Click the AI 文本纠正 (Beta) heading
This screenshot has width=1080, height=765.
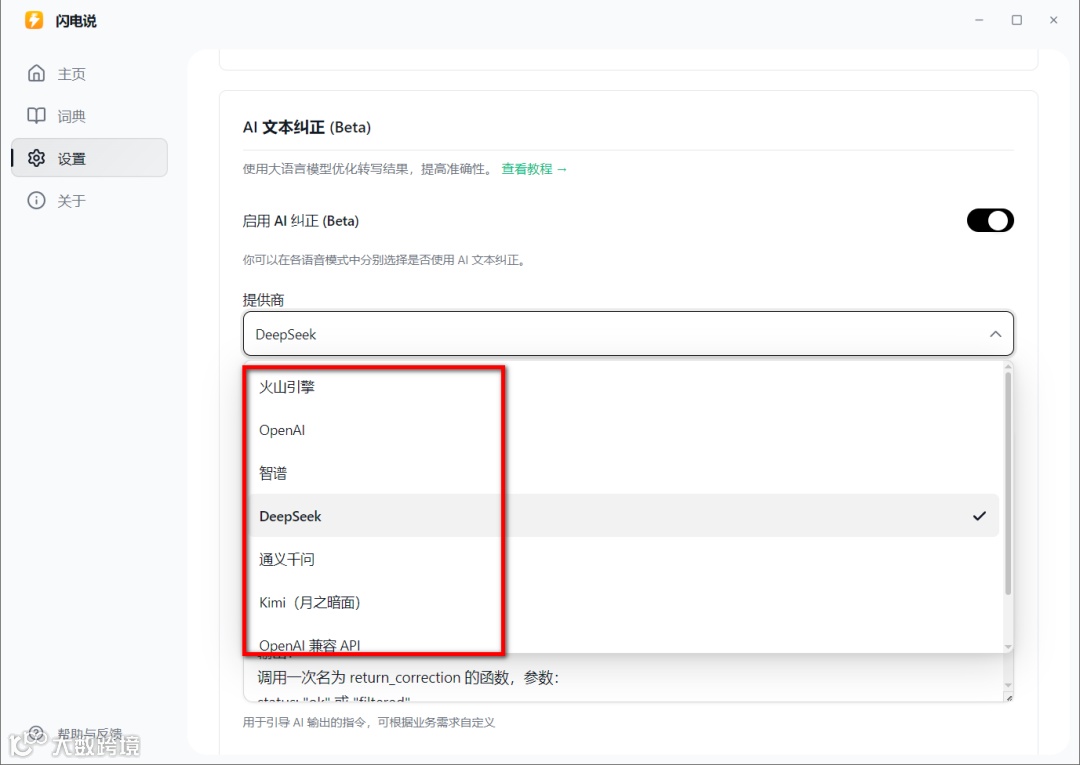click(307, 127)
